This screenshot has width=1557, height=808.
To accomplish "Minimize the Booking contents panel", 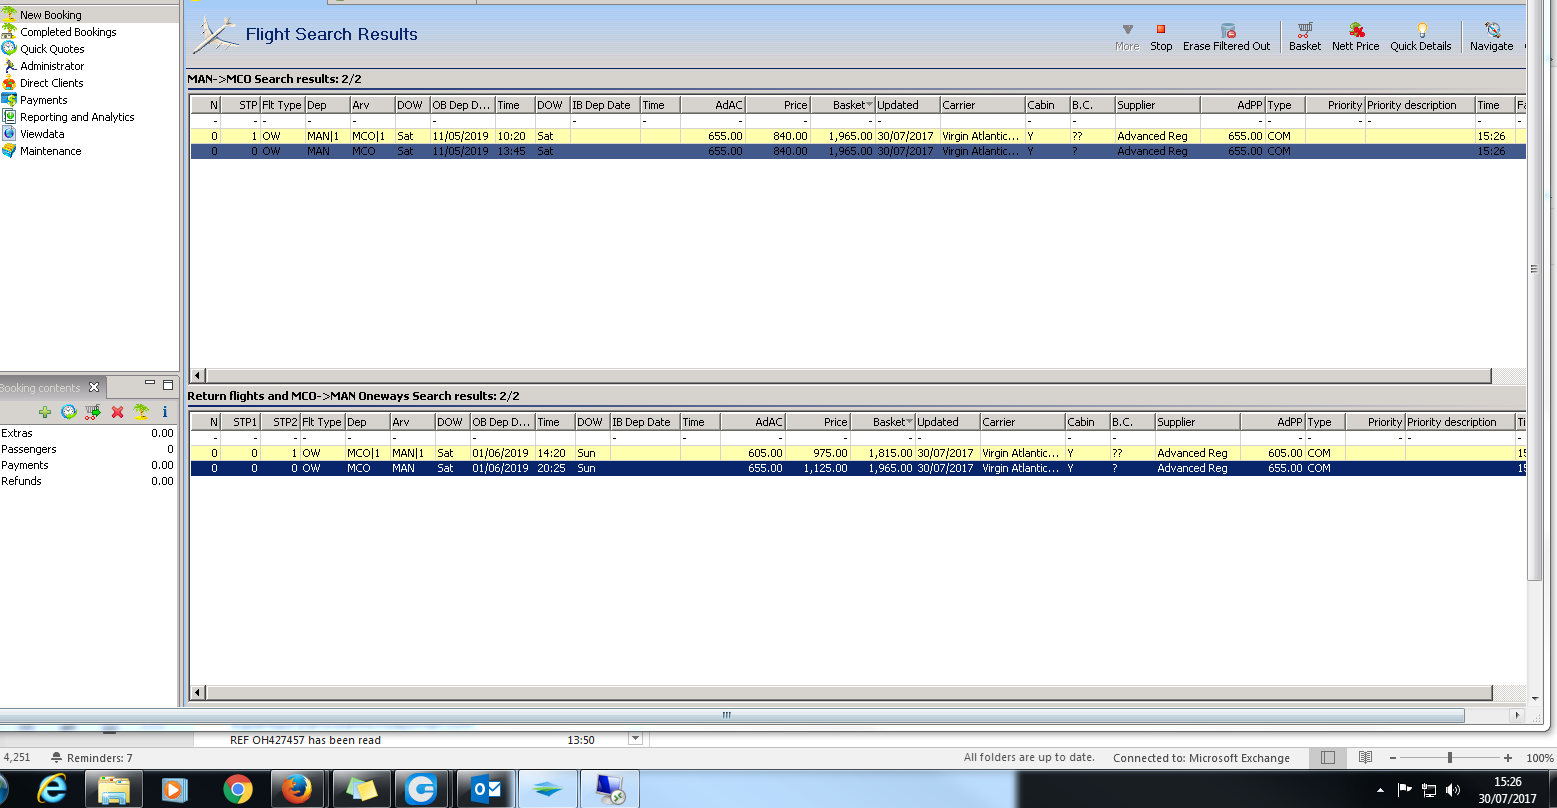I will pos(150,384).
